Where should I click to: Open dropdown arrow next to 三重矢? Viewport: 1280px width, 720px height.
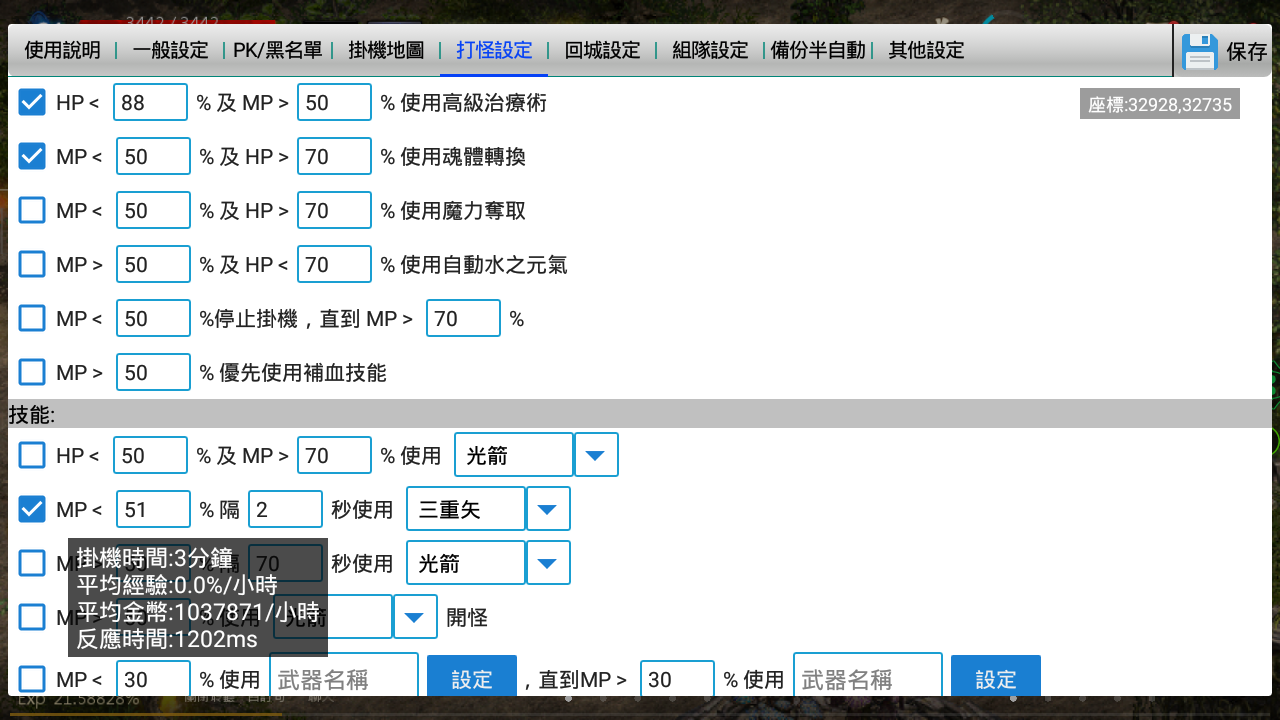[548, 509]
